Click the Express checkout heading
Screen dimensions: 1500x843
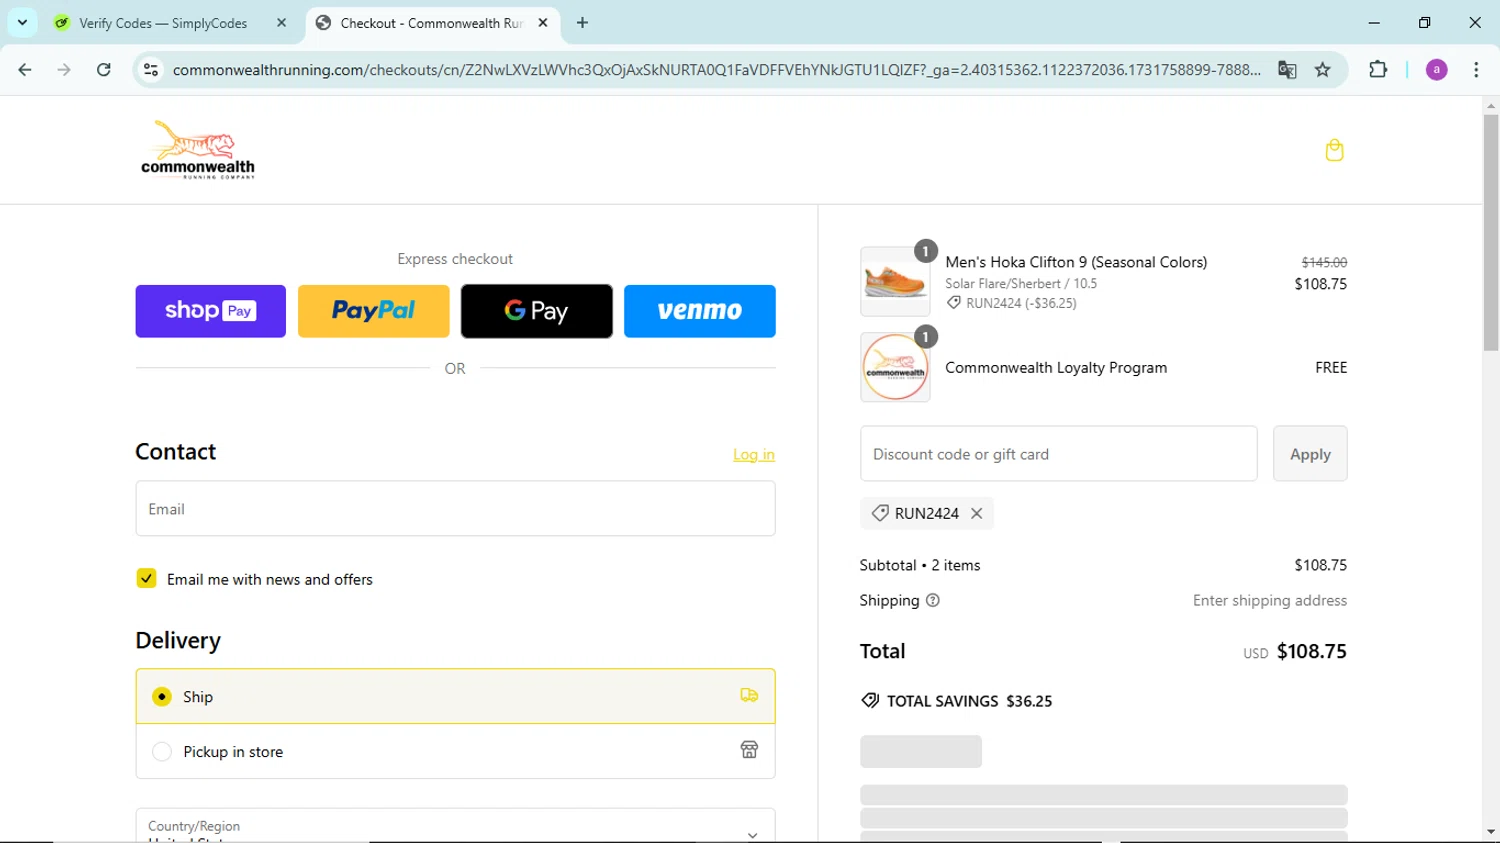[x=455, y=259]
